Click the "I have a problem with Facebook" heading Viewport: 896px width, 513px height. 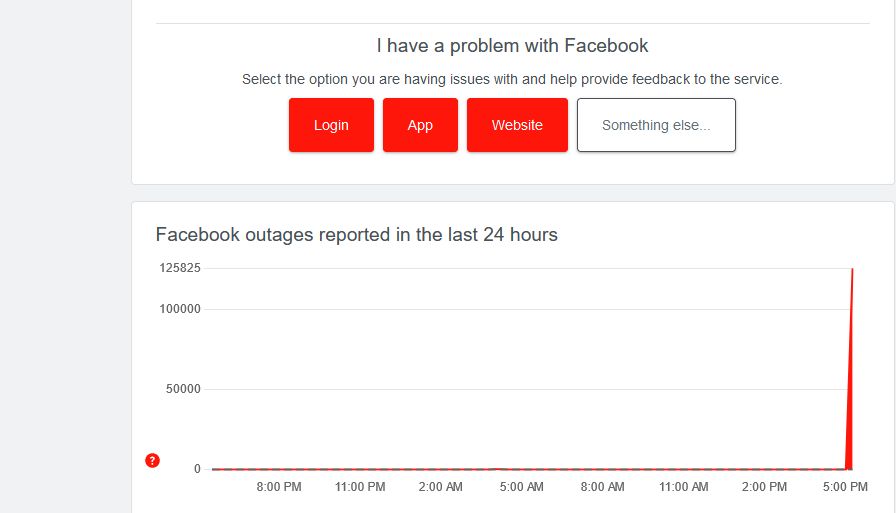tap(512, 46)
